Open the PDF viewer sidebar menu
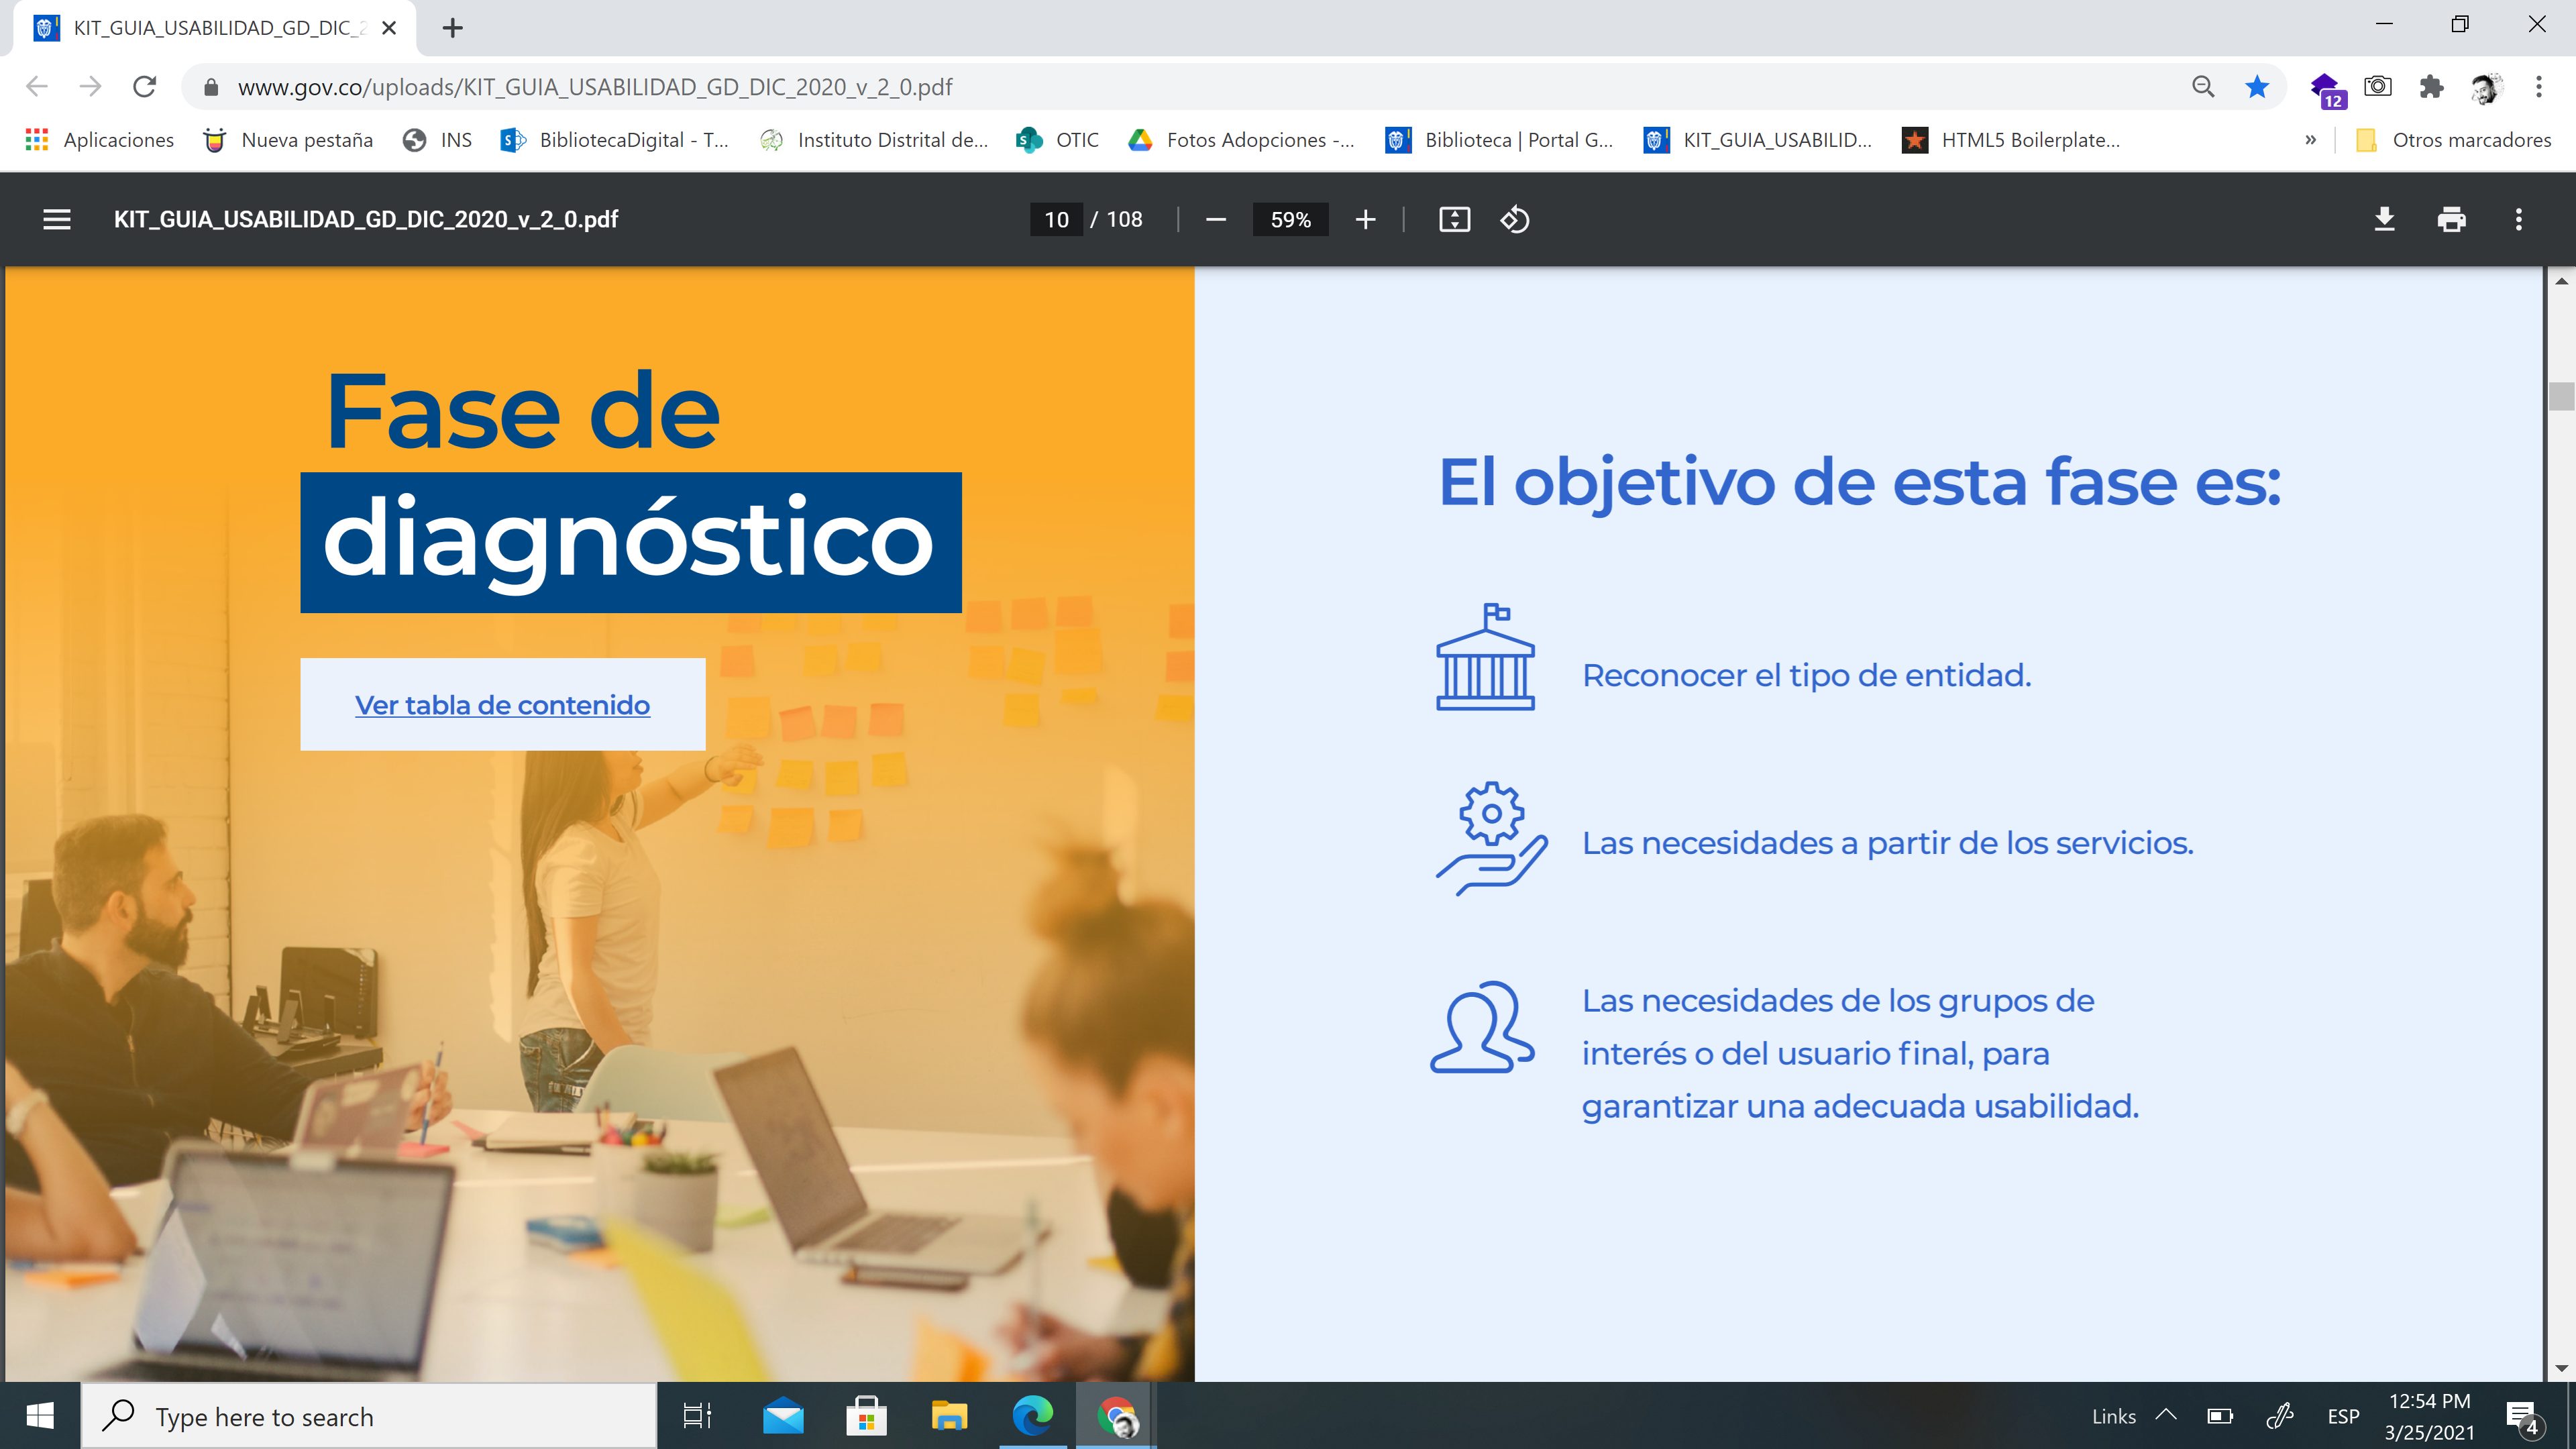The image size is (2576, 1449). click(57, 219)
